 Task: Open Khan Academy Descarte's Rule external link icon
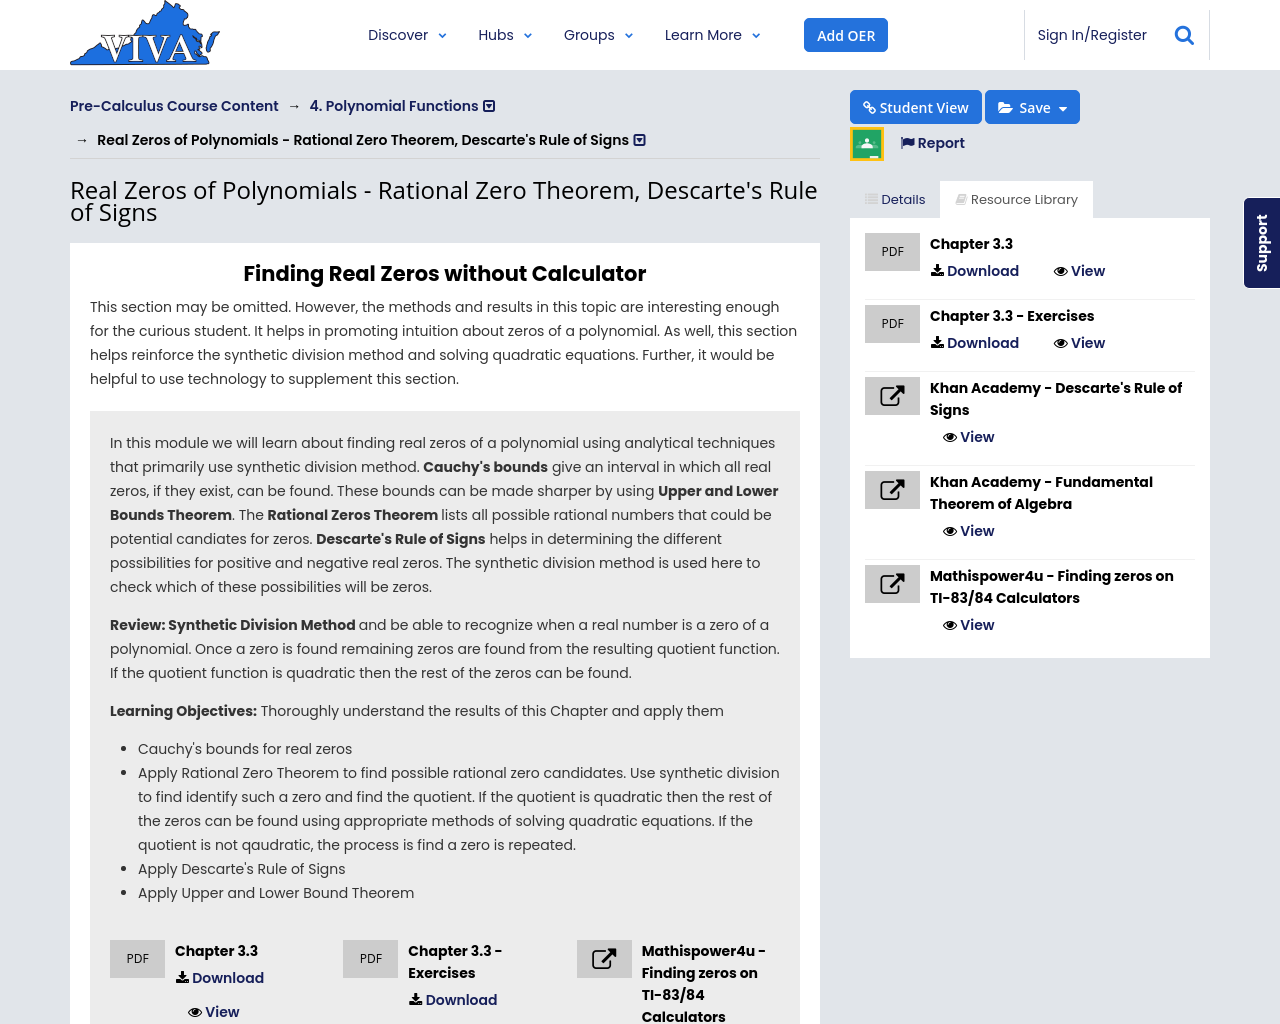click(892, 396)
